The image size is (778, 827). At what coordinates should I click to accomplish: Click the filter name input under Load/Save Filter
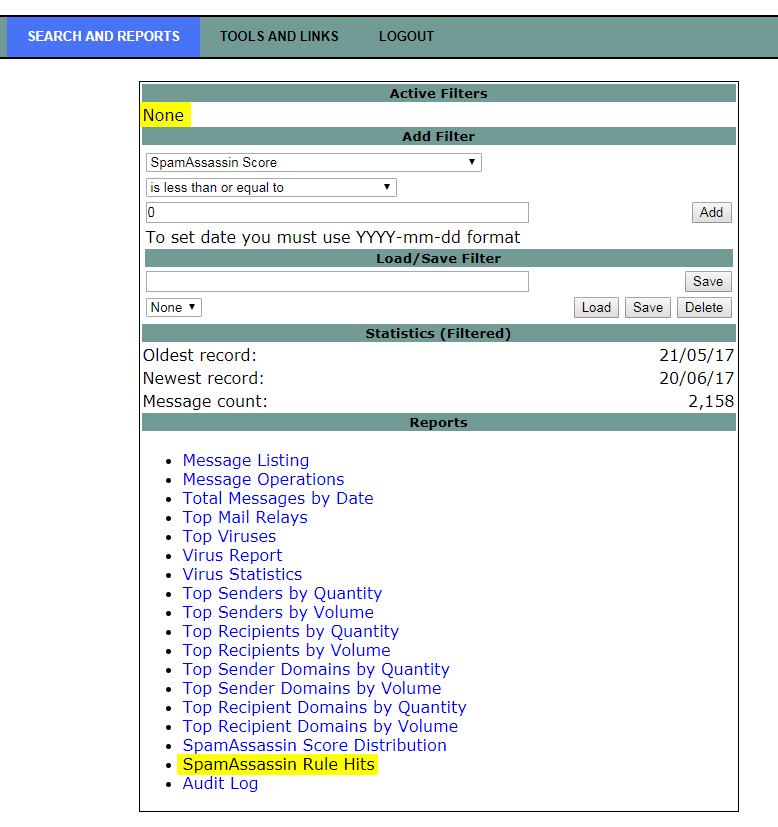(x=337, y=282)
